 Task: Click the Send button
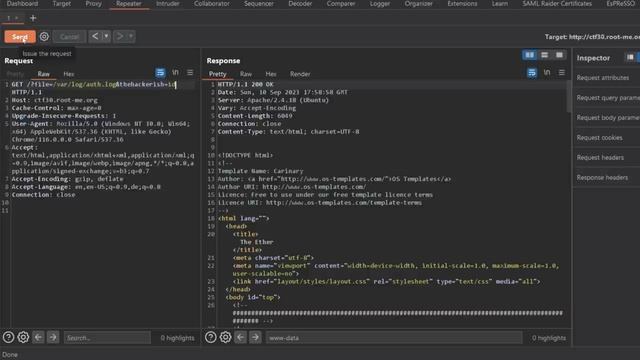point(20,37)
